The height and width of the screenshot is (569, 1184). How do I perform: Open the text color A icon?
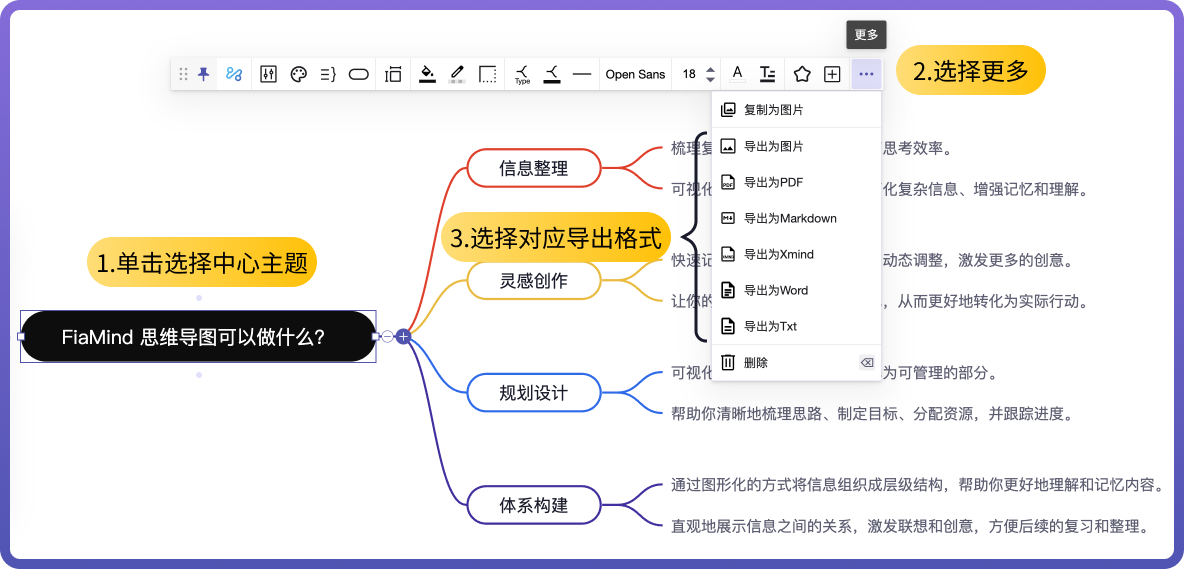738,74
